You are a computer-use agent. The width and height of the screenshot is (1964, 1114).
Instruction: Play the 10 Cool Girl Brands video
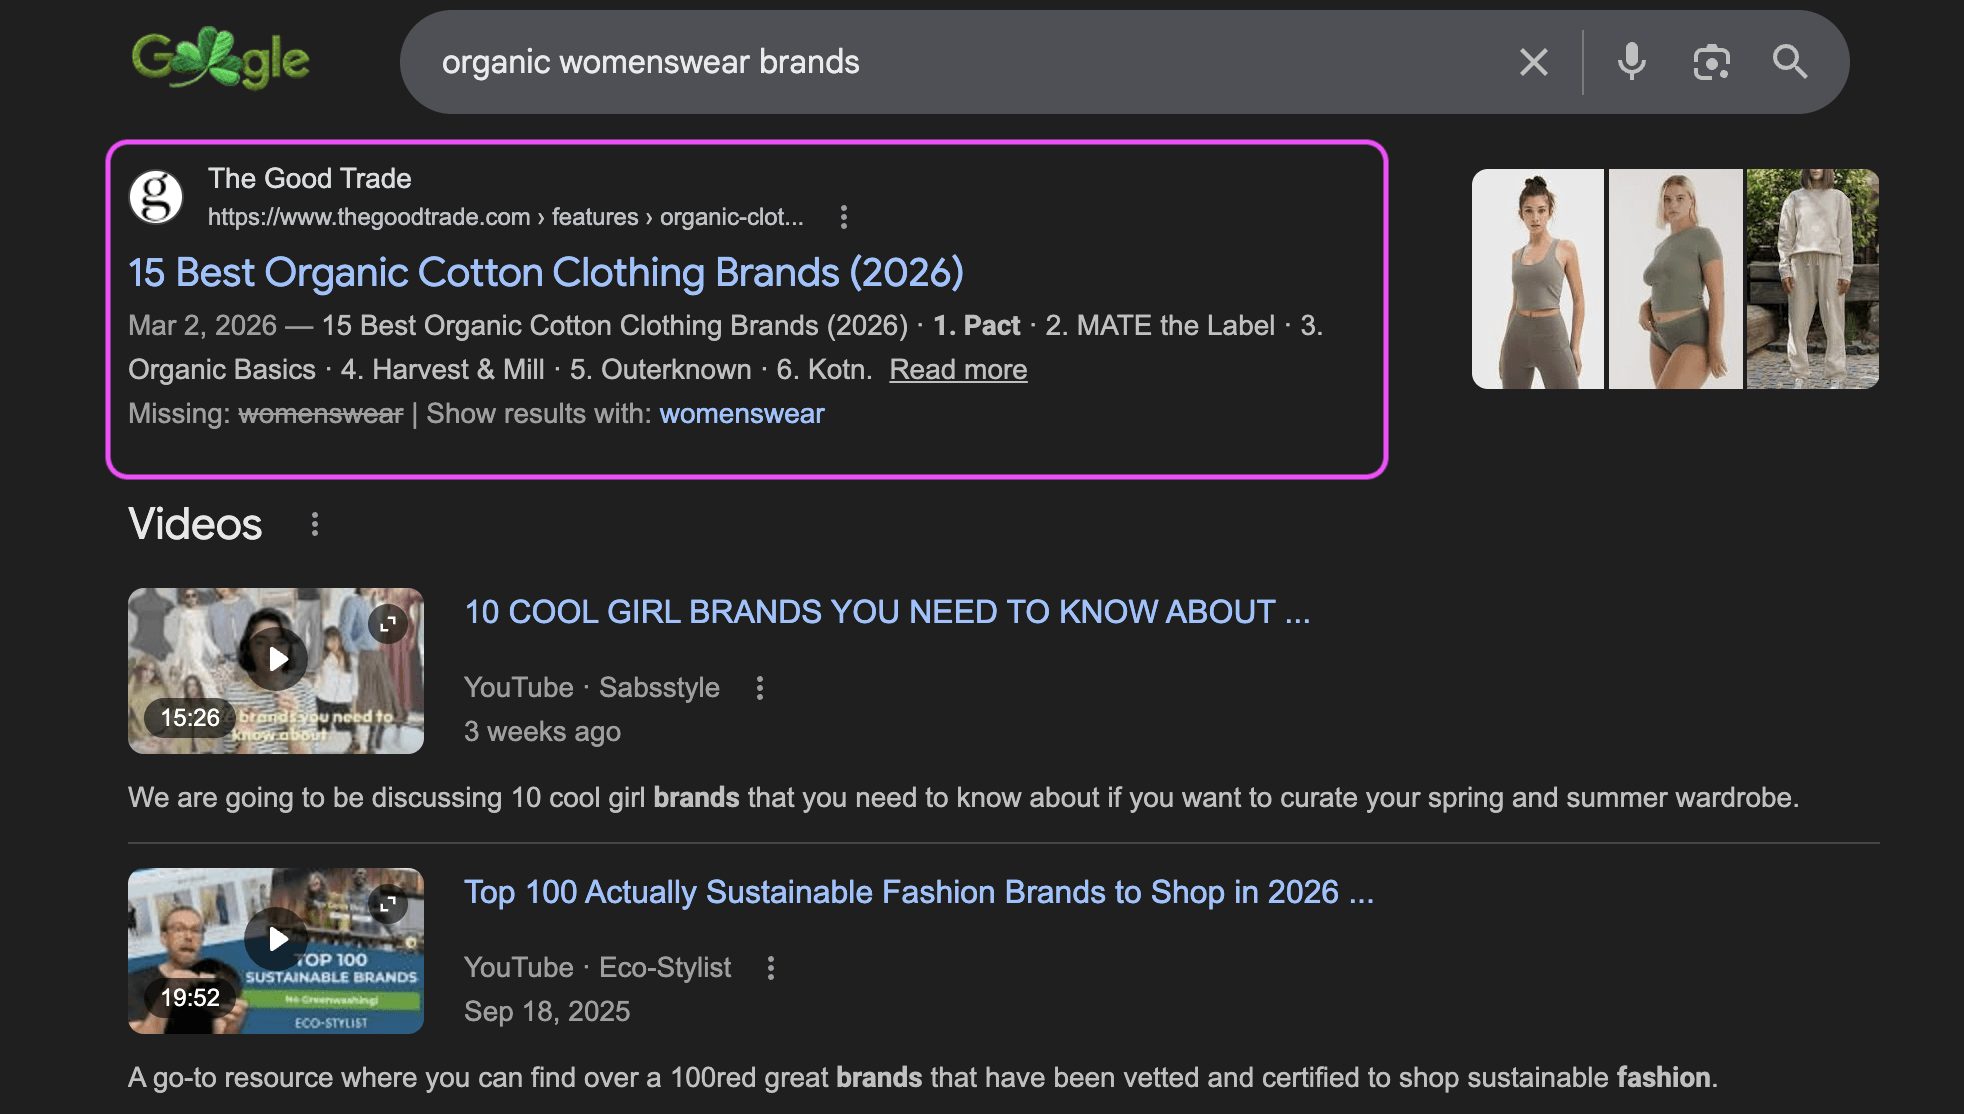(x=277, y=659)
